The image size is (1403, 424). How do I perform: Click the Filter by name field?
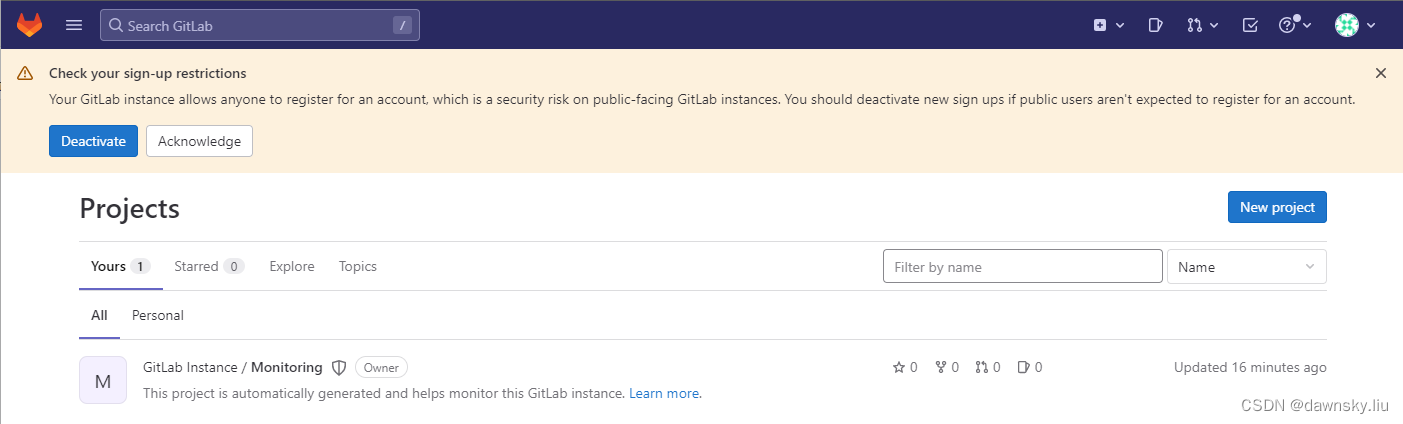1022,266
